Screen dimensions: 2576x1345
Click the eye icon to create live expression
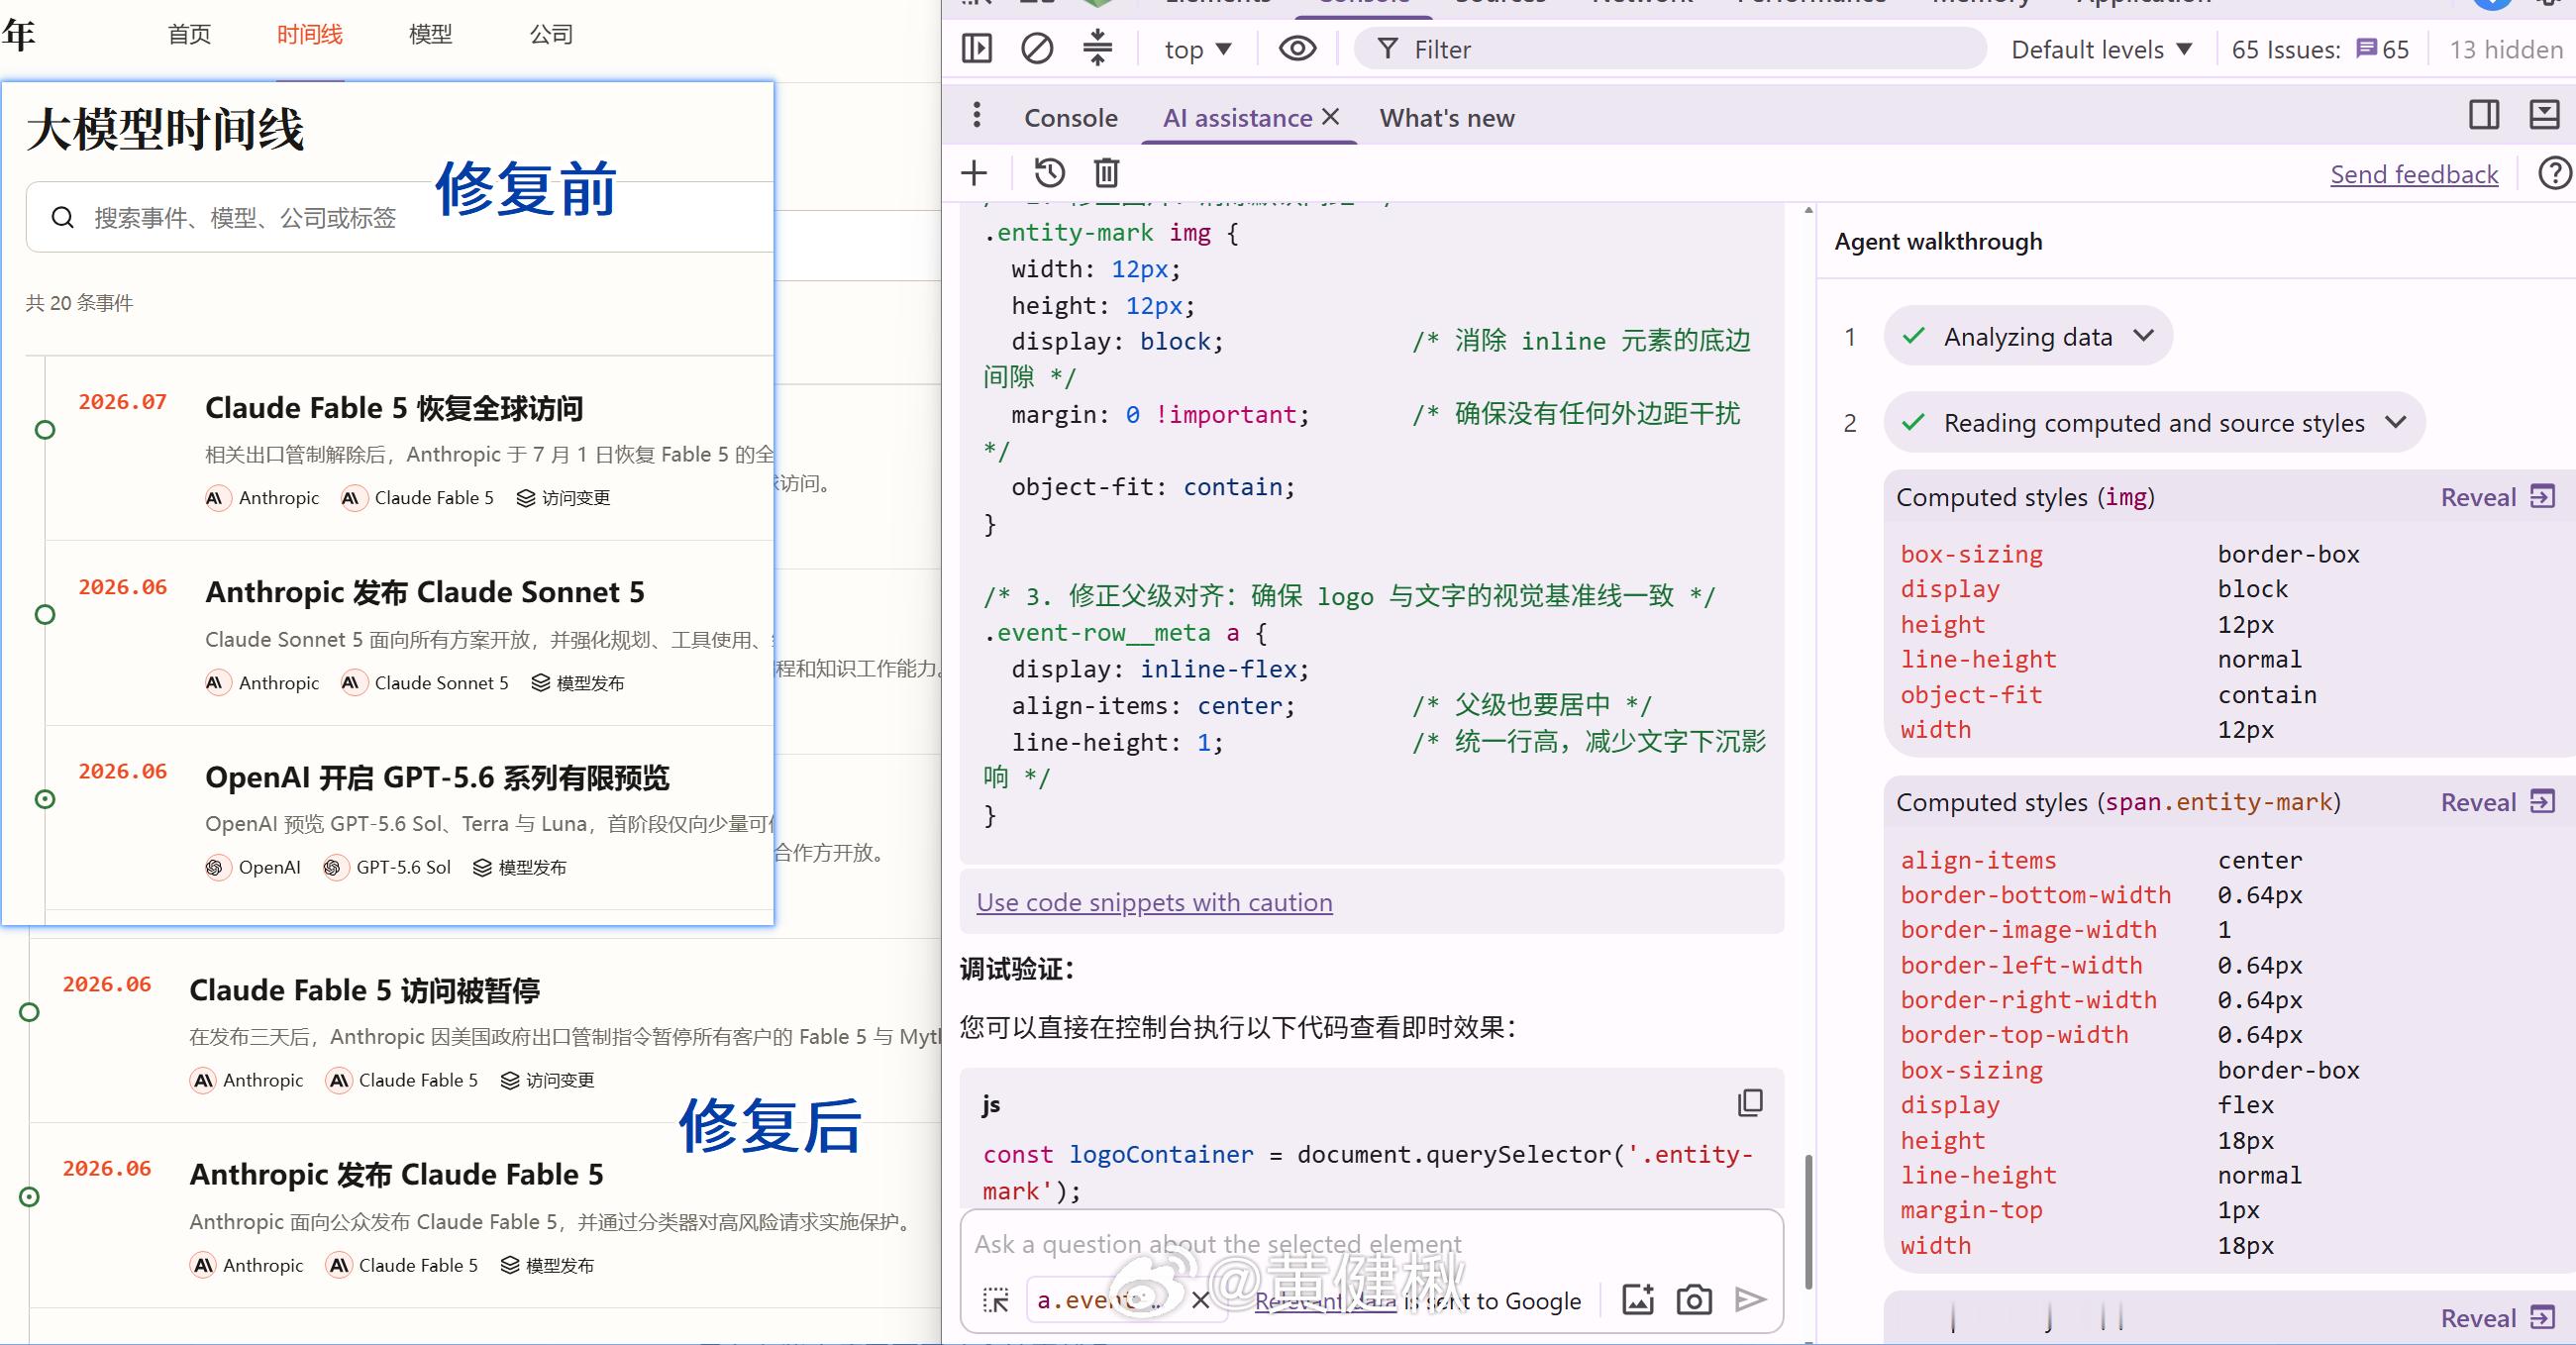(1297, 49)
